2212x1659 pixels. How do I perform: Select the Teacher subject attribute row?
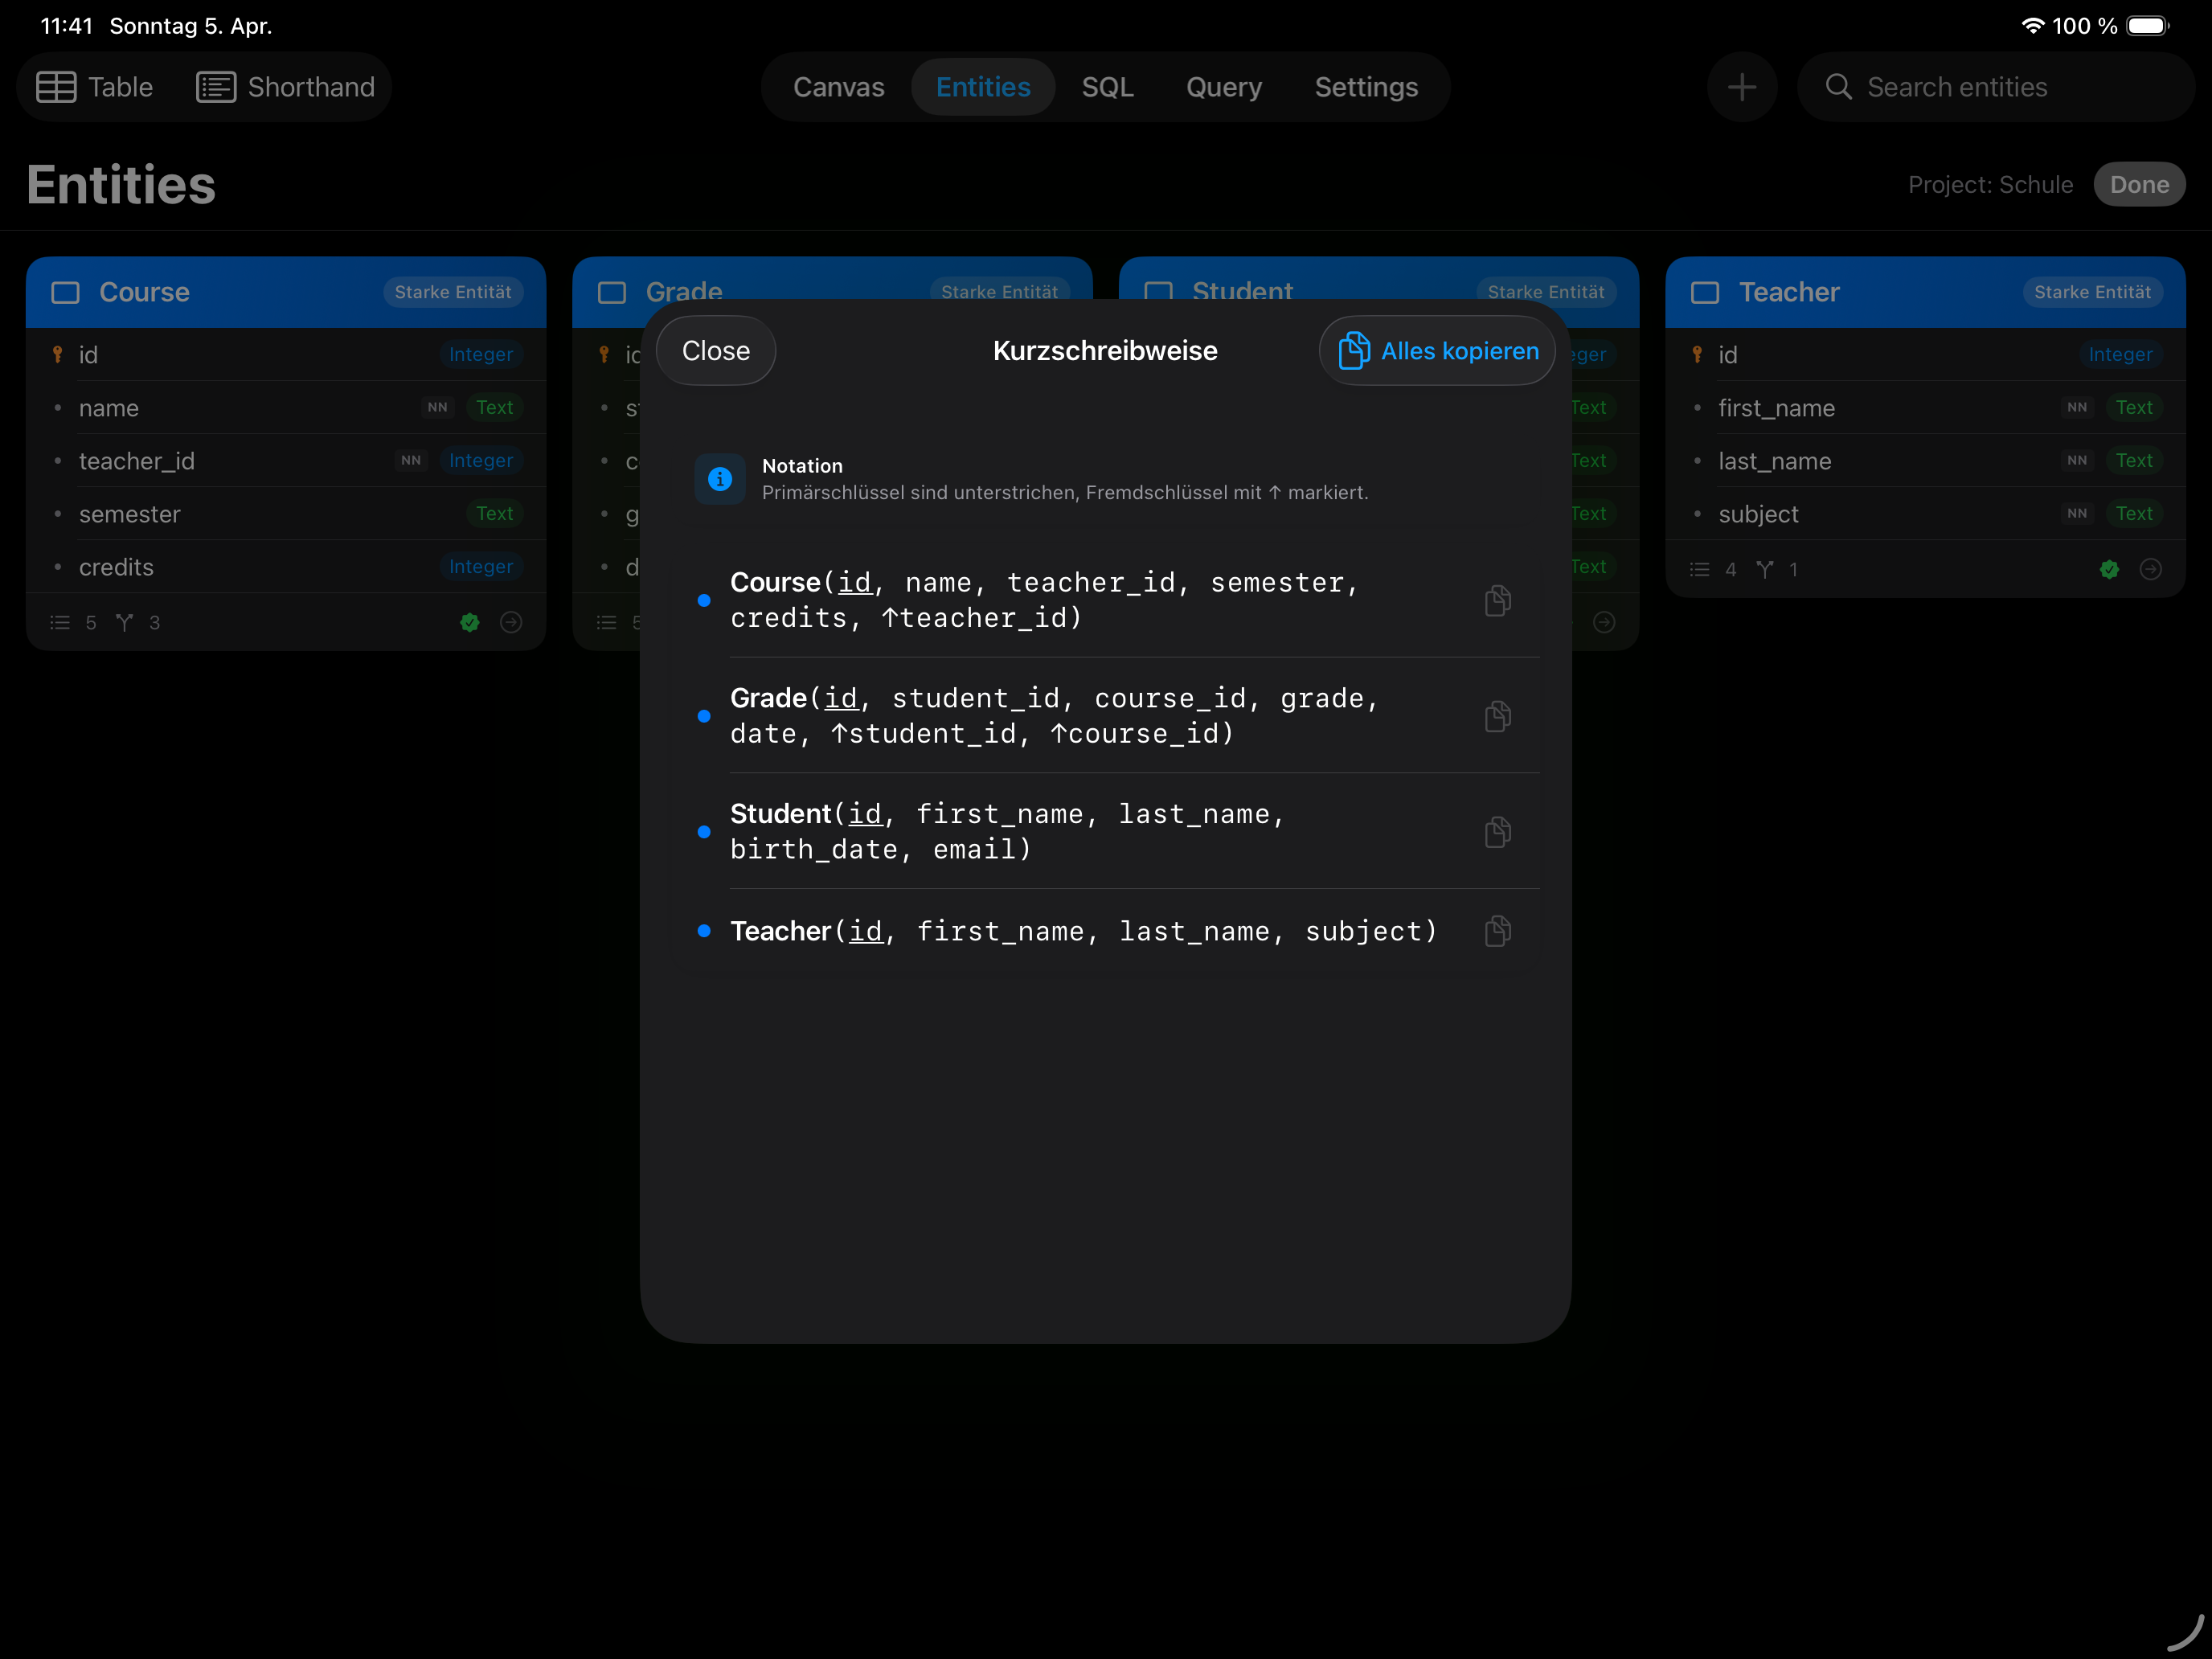tap(1925, 513)
